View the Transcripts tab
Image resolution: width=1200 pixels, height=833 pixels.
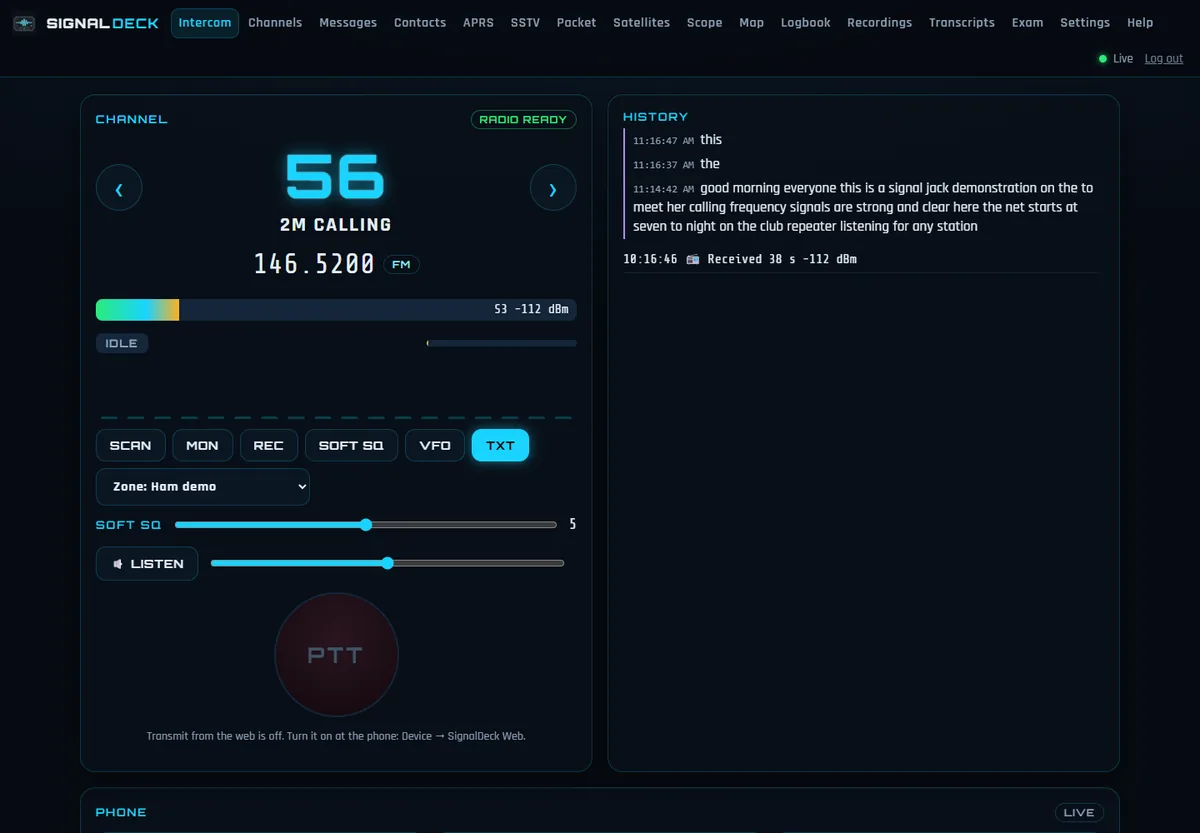(962, 23)
